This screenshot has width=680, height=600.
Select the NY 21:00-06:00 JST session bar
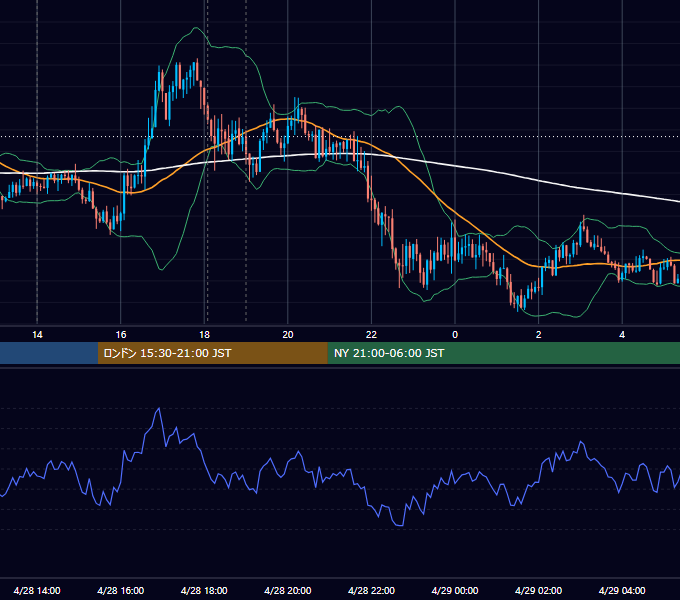[x=503, y=353]
